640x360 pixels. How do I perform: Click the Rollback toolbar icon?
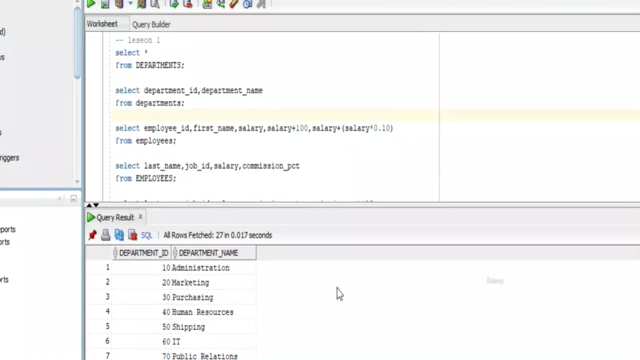click(x=188, y=4)
